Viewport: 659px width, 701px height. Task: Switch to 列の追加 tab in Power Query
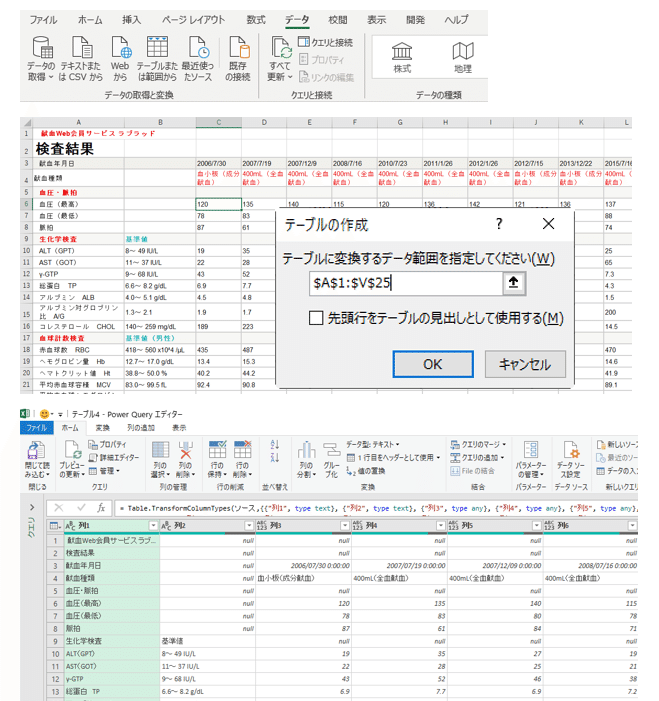click(140, 428)
